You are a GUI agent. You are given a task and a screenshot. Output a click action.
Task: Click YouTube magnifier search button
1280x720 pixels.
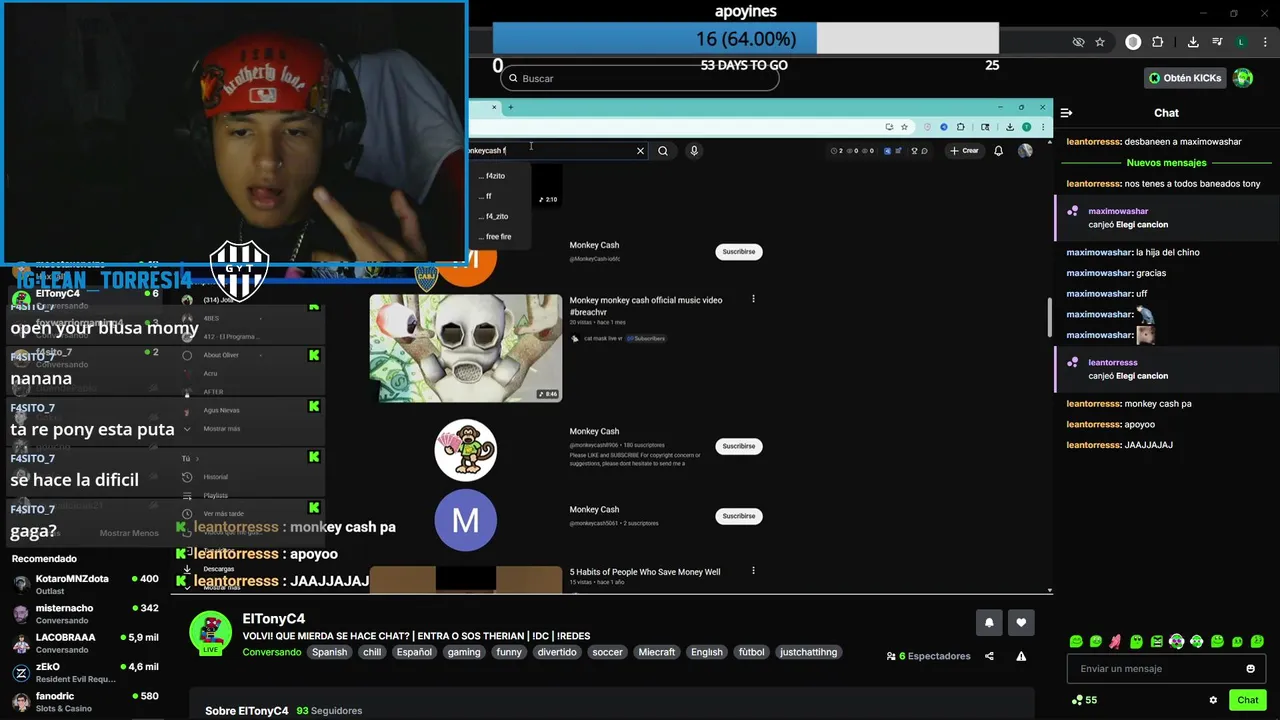[663, 151]
